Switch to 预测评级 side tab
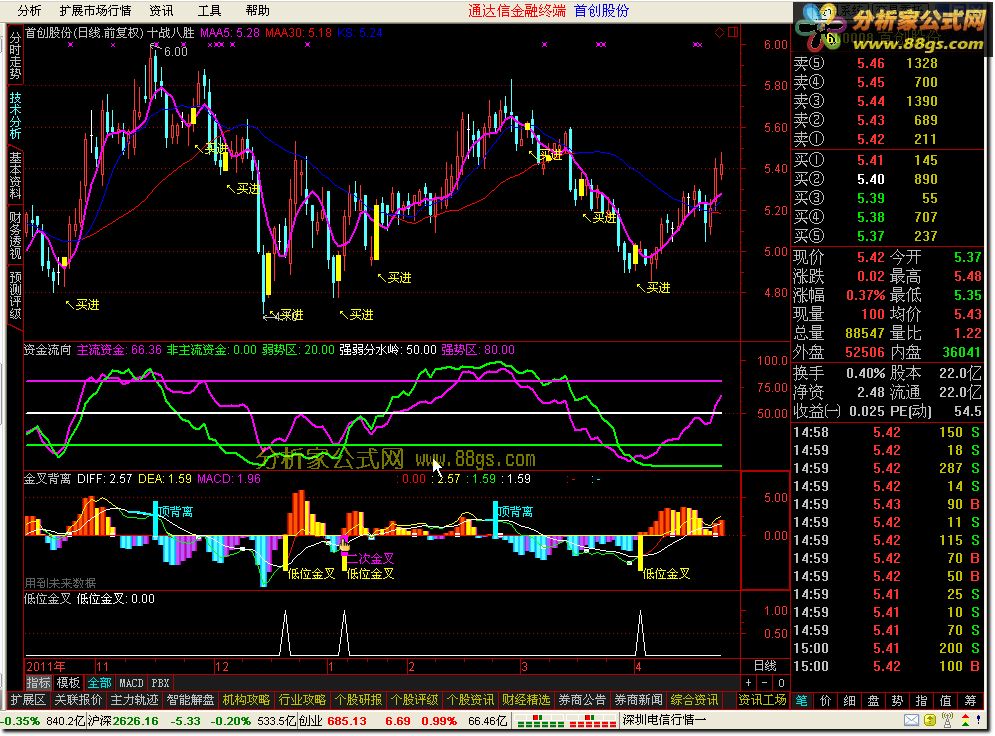 tap(15, 295)
